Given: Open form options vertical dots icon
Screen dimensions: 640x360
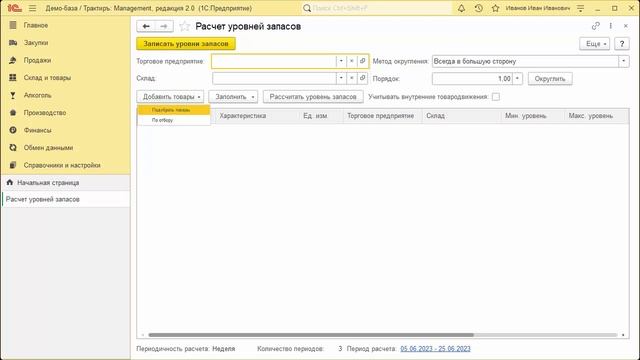Looking at the screenshot, I should click(x=611, y=26).
